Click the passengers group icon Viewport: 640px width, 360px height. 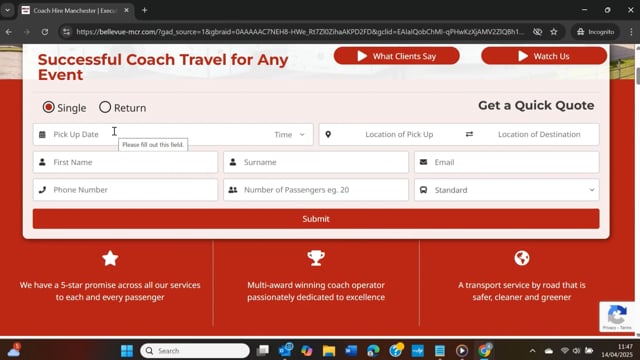coord(233,190)
